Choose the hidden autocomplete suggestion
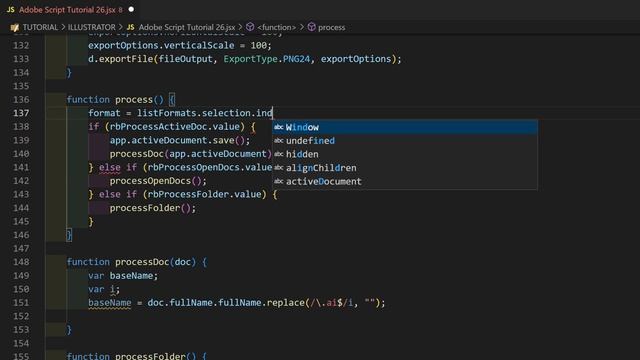Viewport: 640px width, 360px height. 405,154
